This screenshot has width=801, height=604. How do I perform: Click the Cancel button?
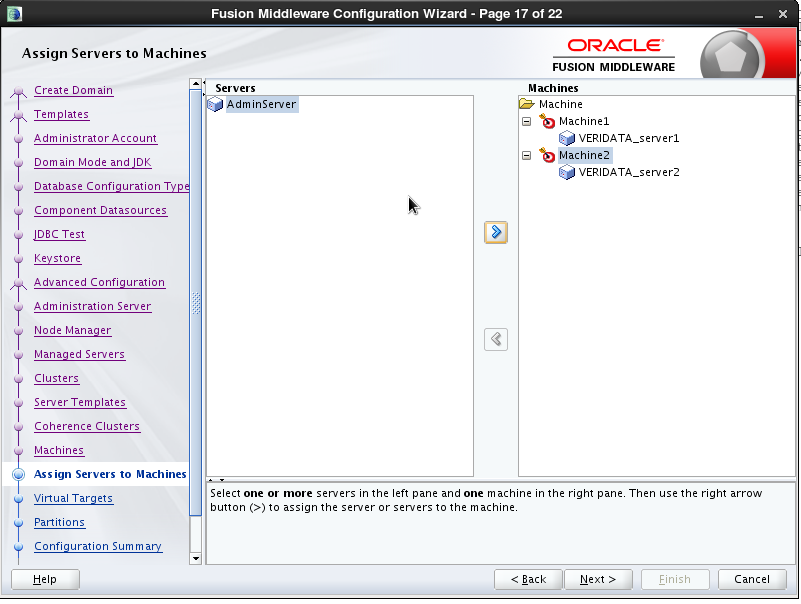[x=752, y=579]
